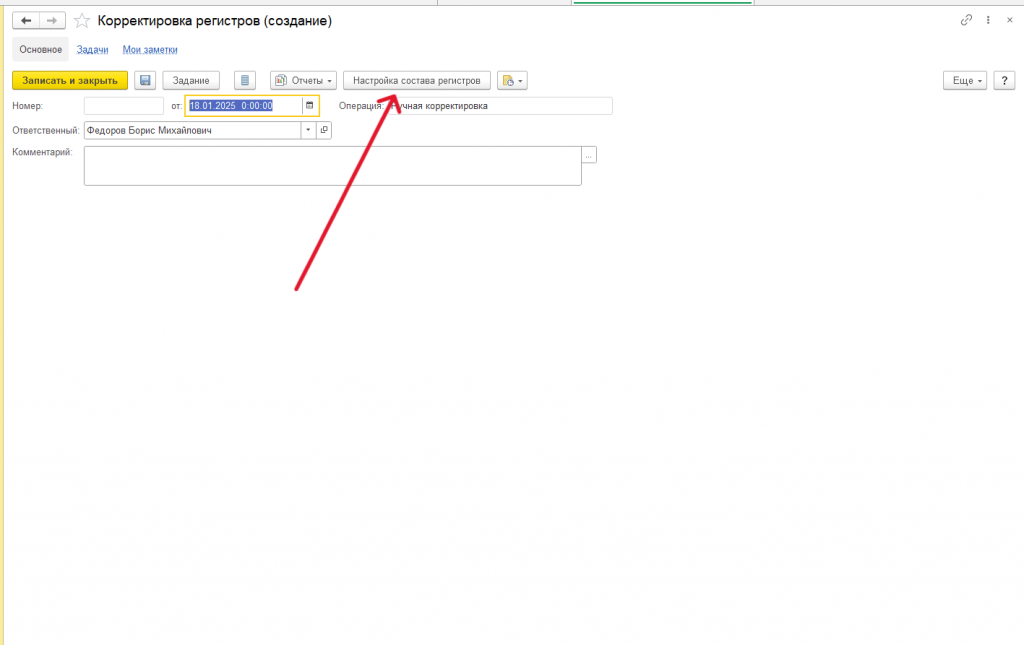Click inside the Комментарий text area
1024x645 pixels.
coord(332,166)
